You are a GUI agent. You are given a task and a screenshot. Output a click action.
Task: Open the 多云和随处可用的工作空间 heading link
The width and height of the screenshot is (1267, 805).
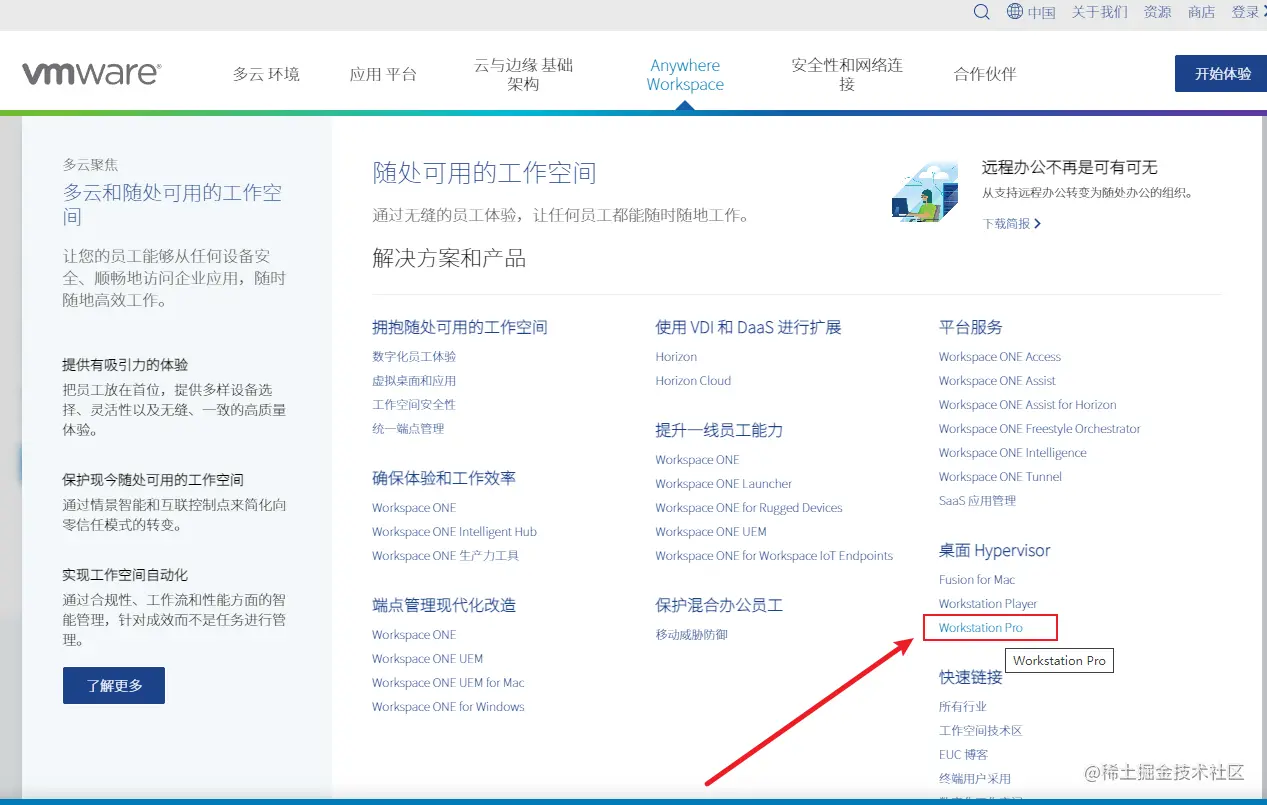[172, 205]
